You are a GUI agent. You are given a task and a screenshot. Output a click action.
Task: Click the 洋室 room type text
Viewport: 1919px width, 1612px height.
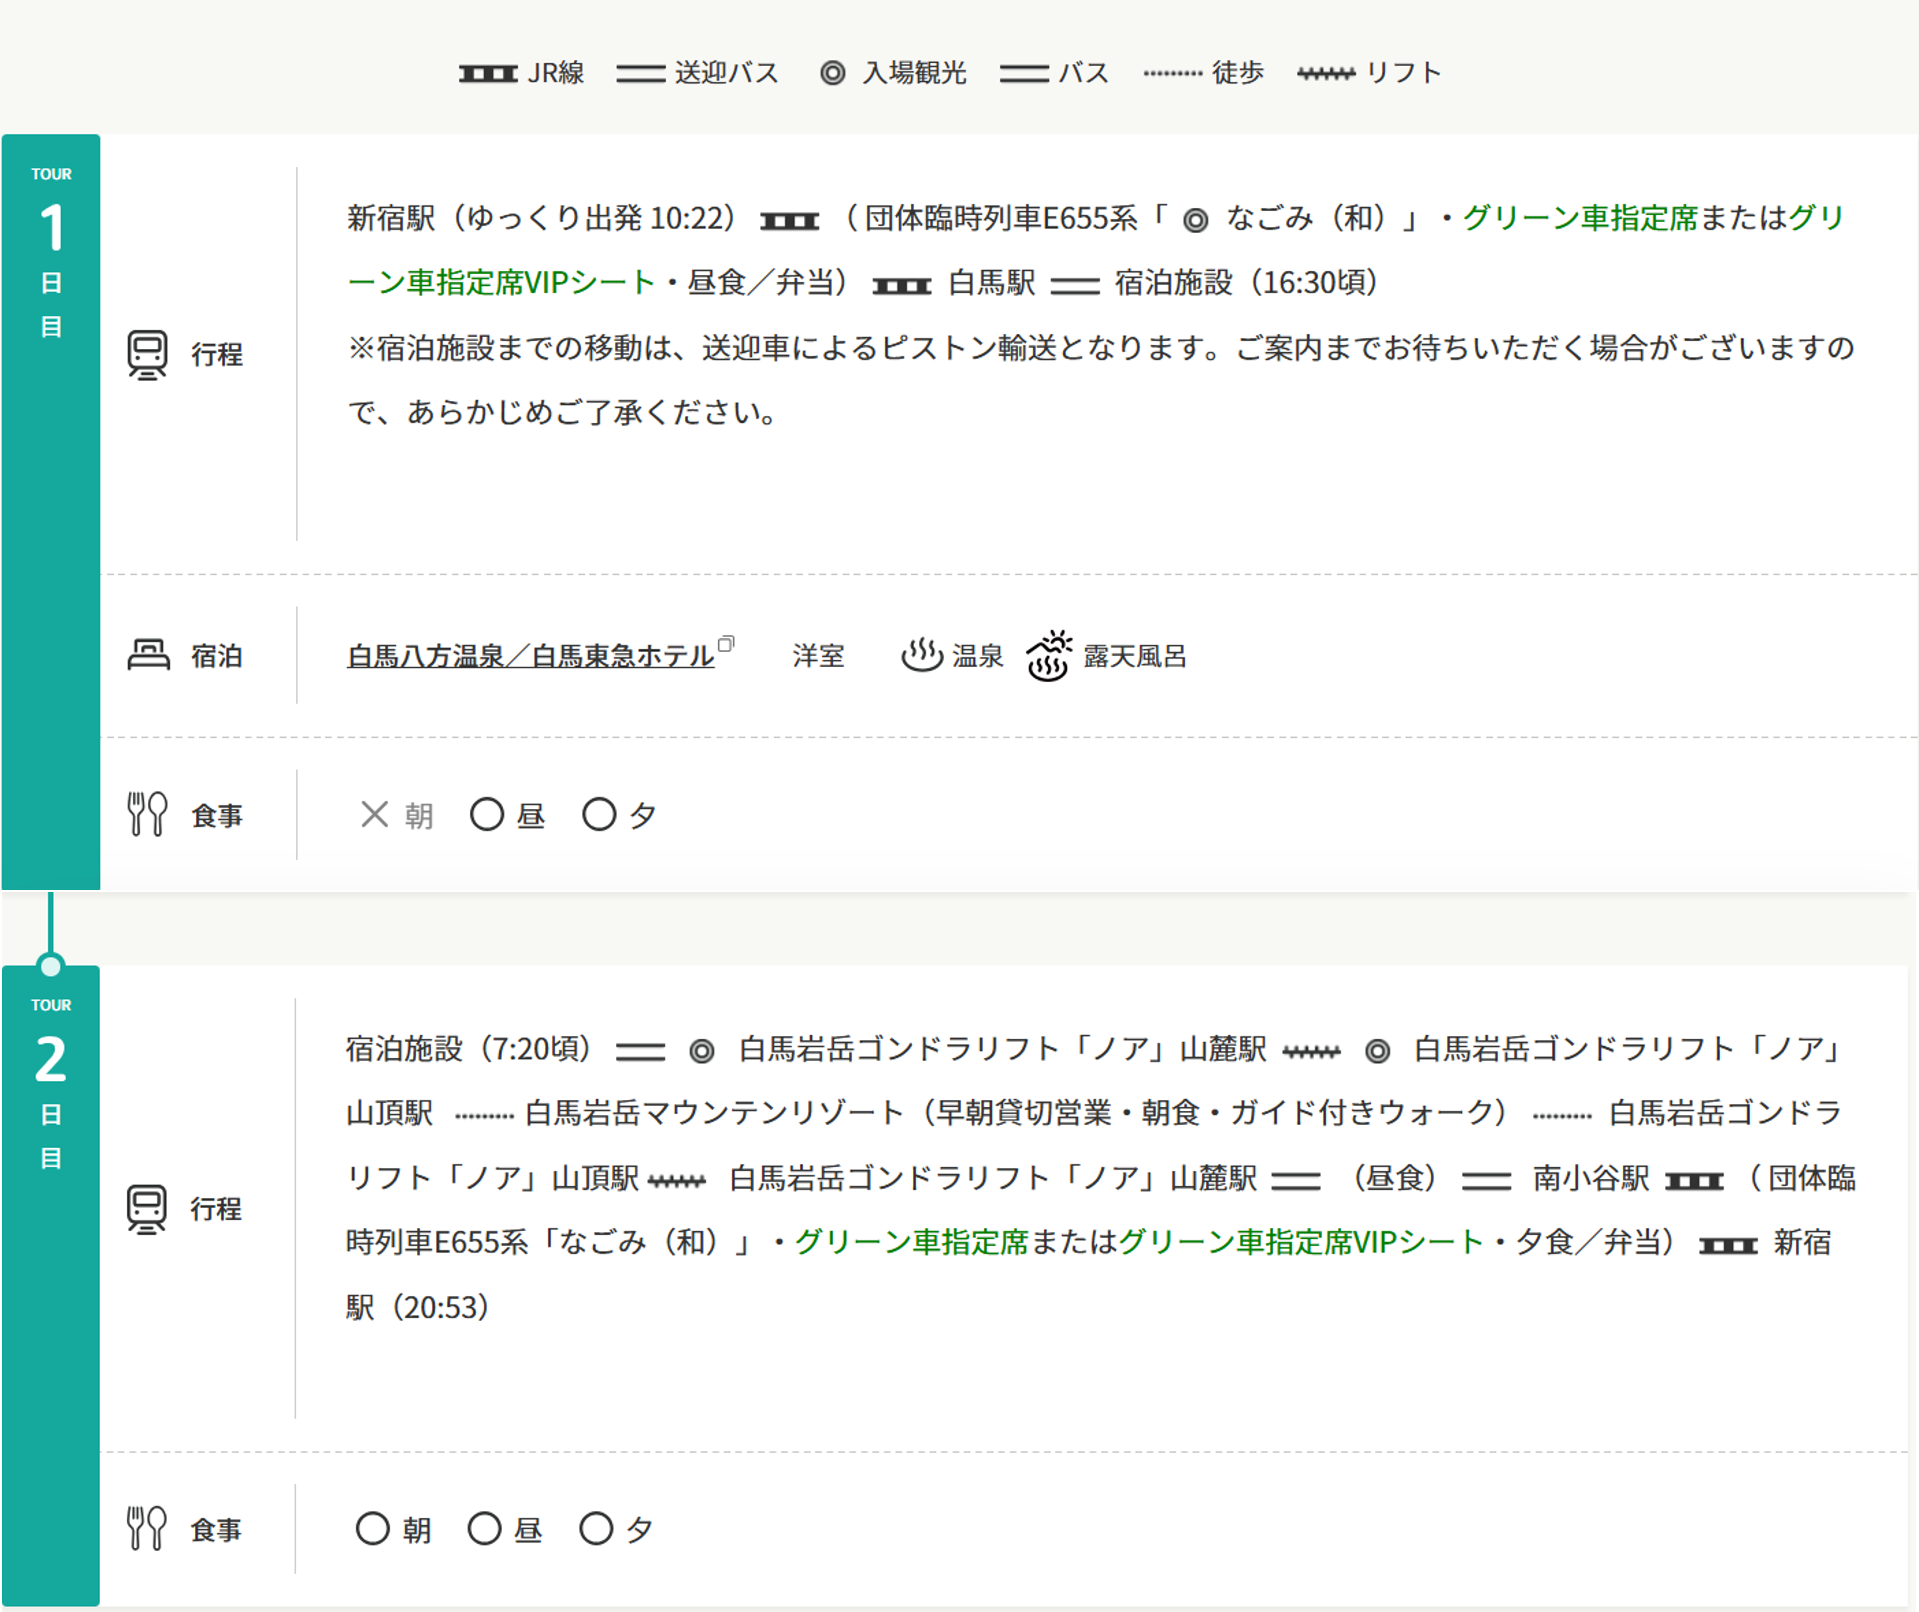pos(818,656)
